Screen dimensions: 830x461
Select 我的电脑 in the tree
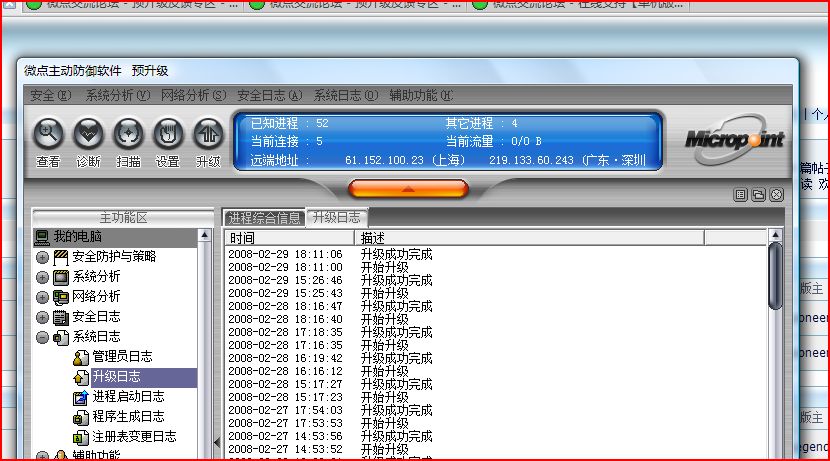77,237
